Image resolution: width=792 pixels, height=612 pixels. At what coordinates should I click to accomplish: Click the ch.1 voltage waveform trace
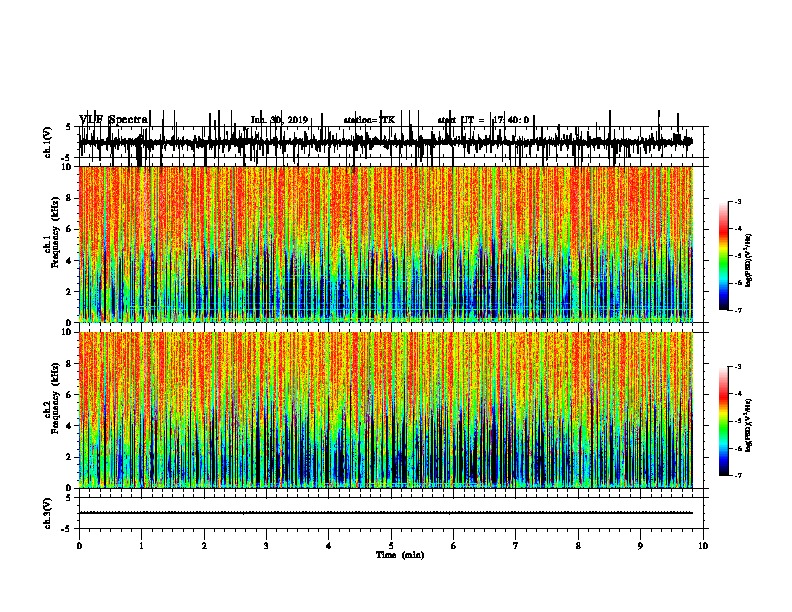[x=386, y=142]
